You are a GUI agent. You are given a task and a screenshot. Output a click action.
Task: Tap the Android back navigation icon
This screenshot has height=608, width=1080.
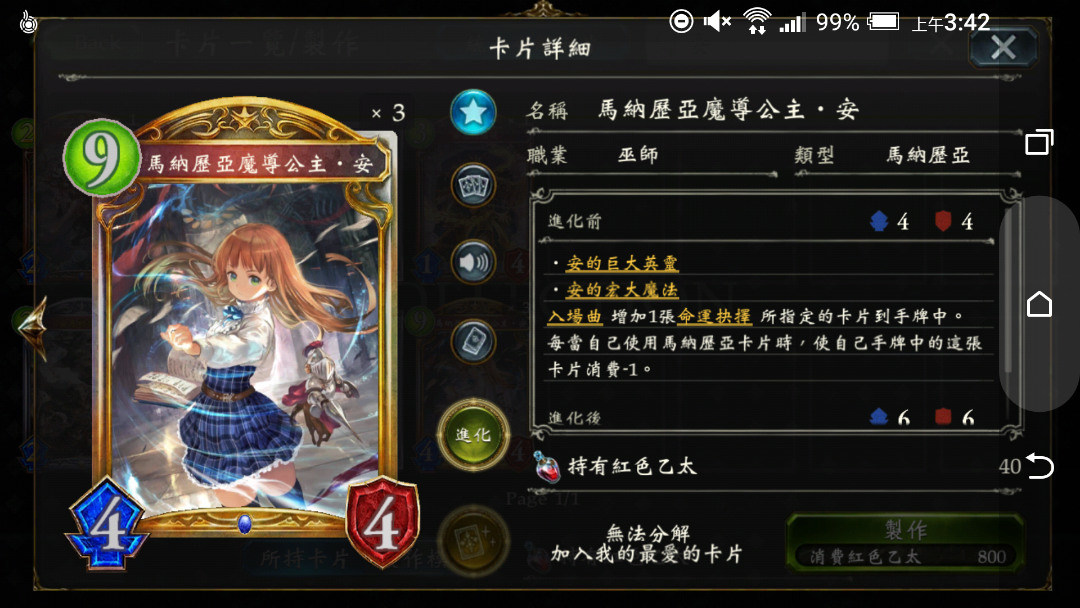pyautogui.click(x=1040, y=466)
